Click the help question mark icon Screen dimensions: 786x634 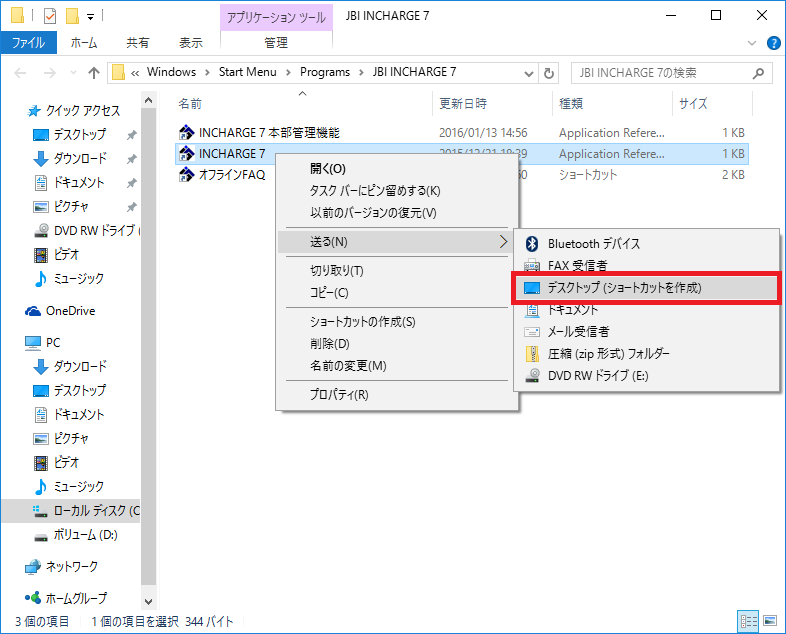[x=773, y=43]
